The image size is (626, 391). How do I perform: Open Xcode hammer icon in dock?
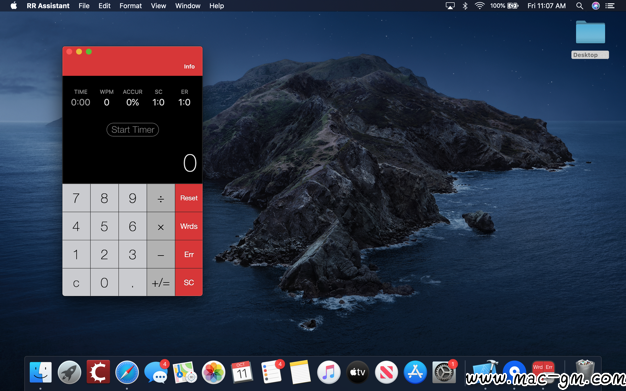pos(484,372)
